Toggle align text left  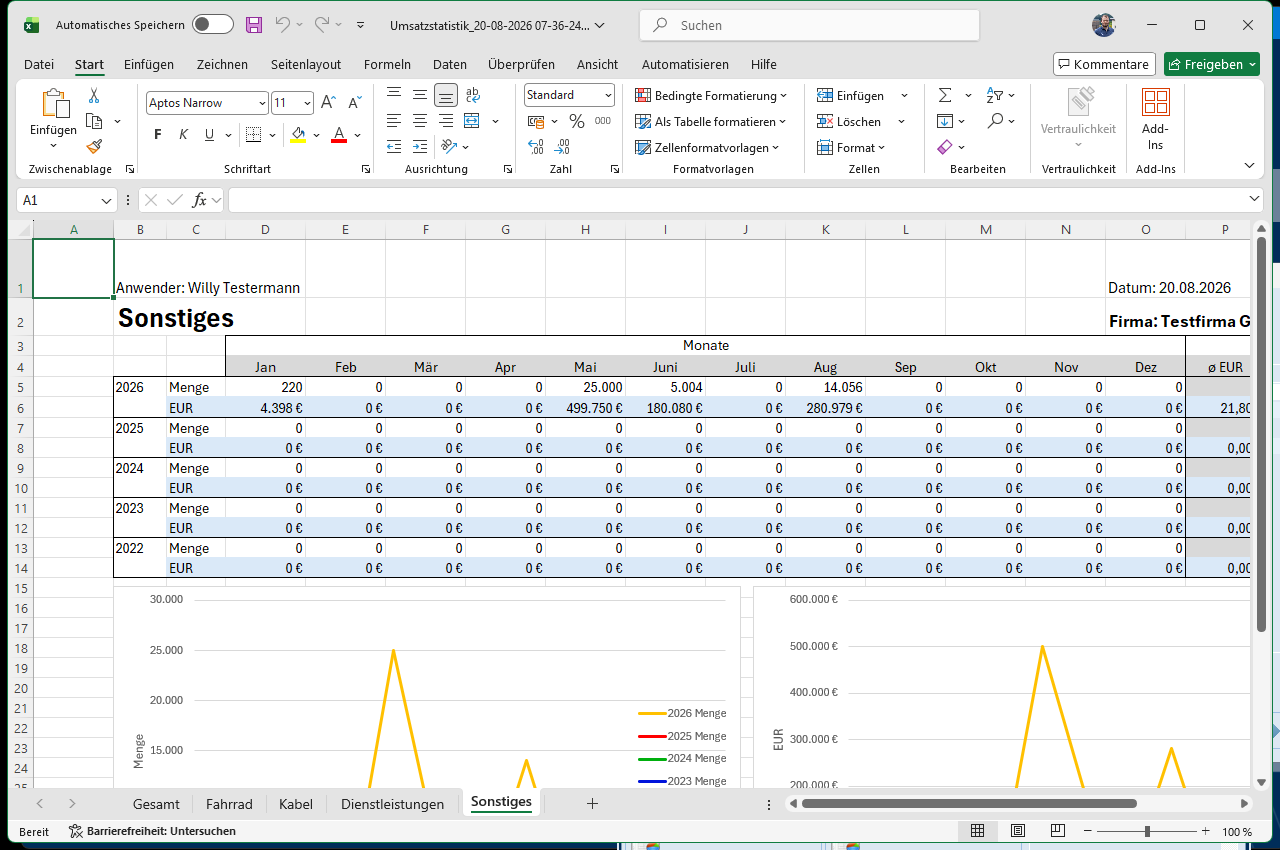coord(394,121)
